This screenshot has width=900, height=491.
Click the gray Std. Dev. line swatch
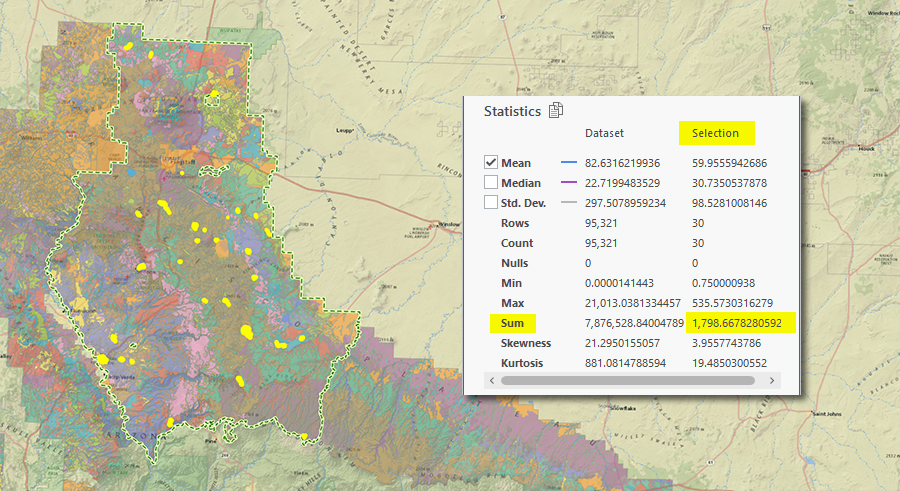568,202
